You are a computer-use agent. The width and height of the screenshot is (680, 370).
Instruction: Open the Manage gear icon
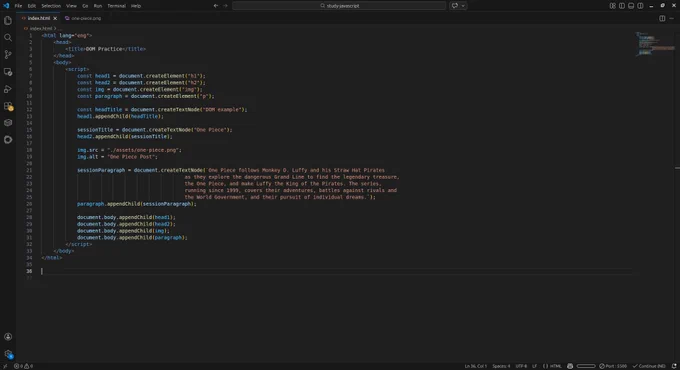[8, 354]
